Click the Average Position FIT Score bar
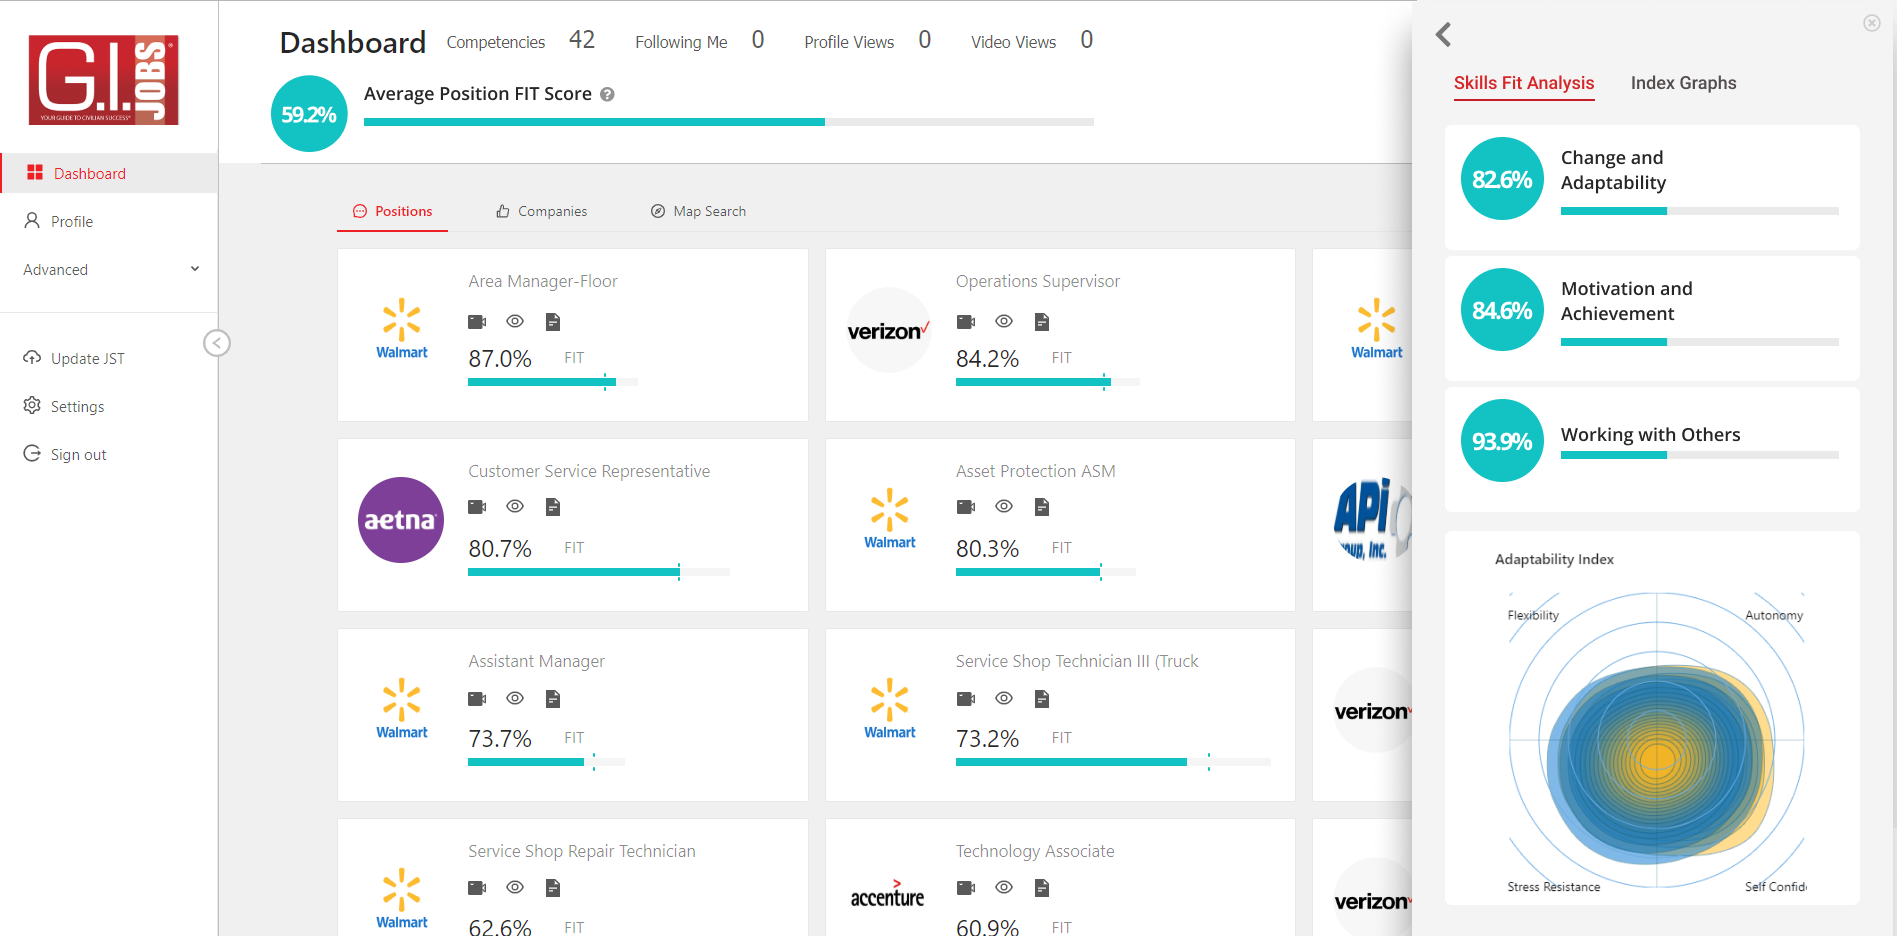 point(729,122)
